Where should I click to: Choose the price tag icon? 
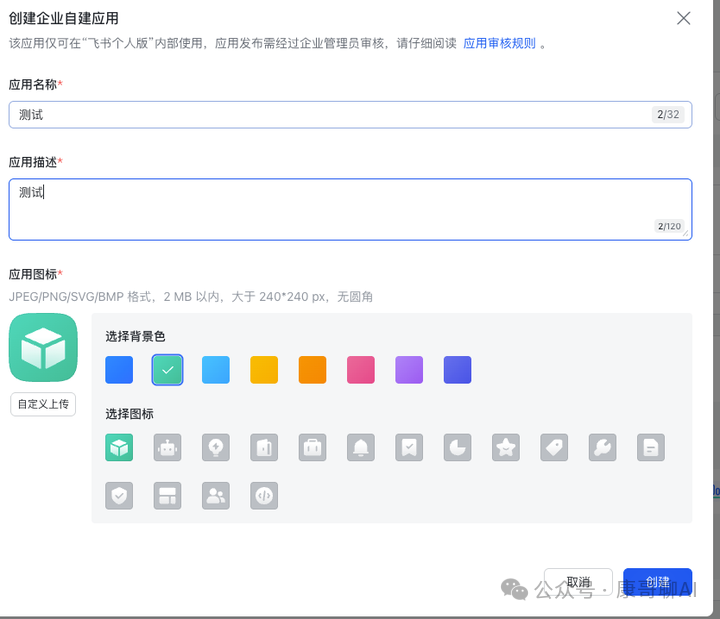[x=554, y=447]
